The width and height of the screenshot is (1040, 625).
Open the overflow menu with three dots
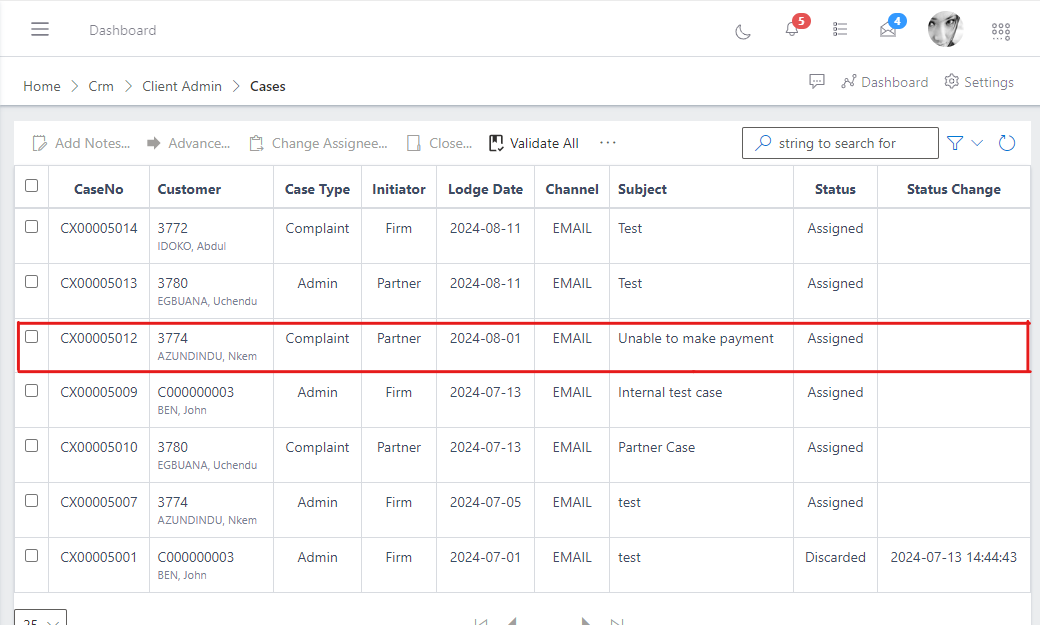click(x=607, y=143)
